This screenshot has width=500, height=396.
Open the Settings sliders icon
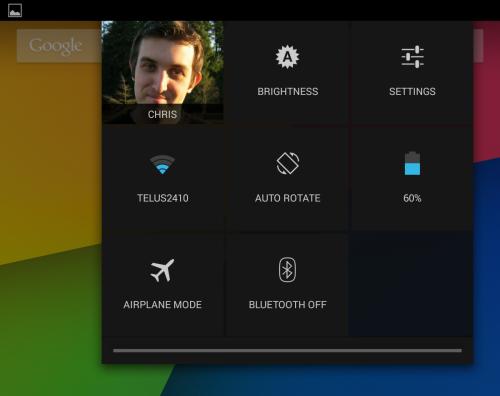[412, 57]
